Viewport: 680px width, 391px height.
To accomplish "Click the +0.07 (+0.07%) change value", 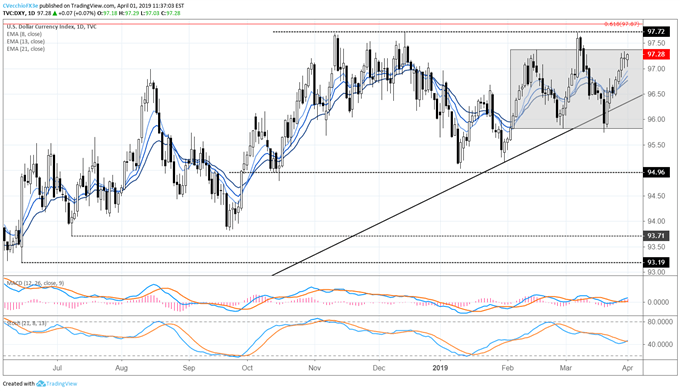I will [77, 13].
